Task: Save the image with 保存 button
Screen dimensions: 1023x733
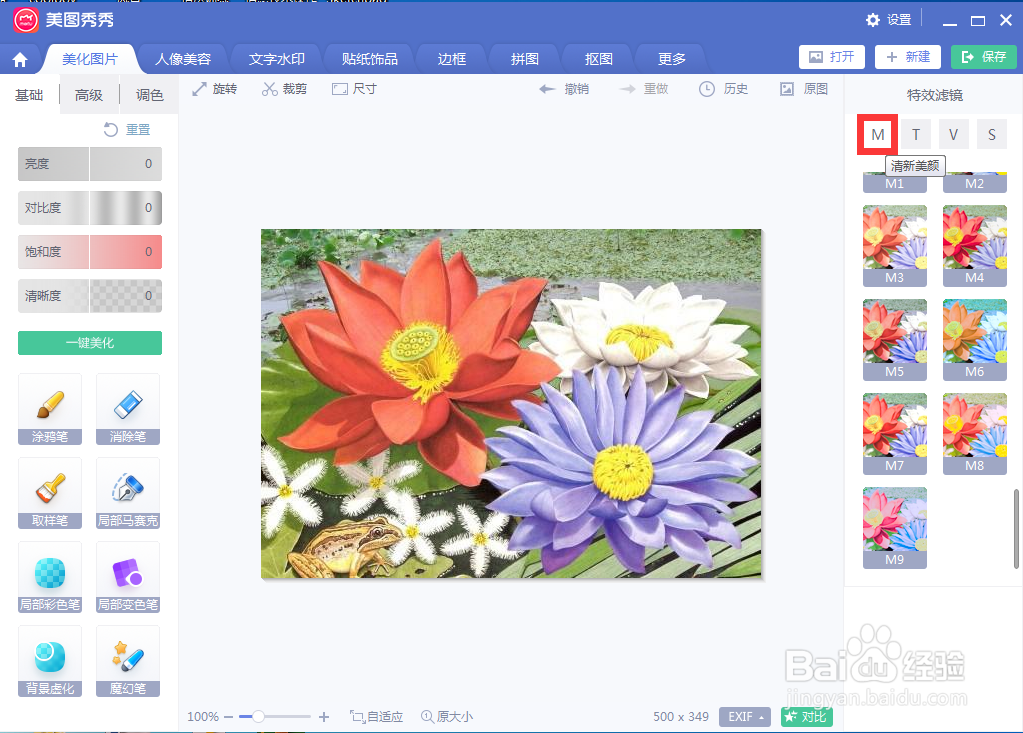Action: 983,57
